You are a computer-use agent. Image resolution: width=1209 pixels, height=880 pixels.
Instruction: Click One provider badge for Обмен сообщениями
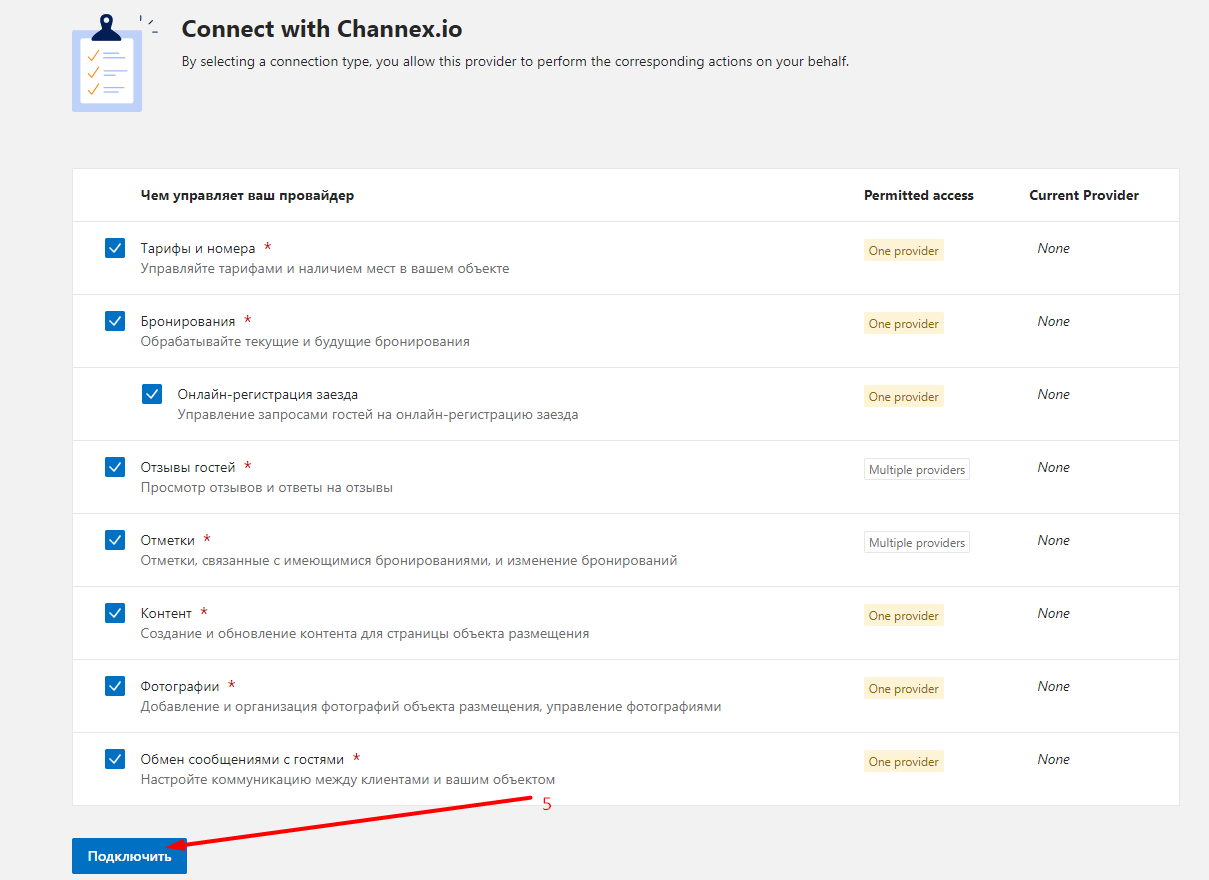click(x=904, y=762)
